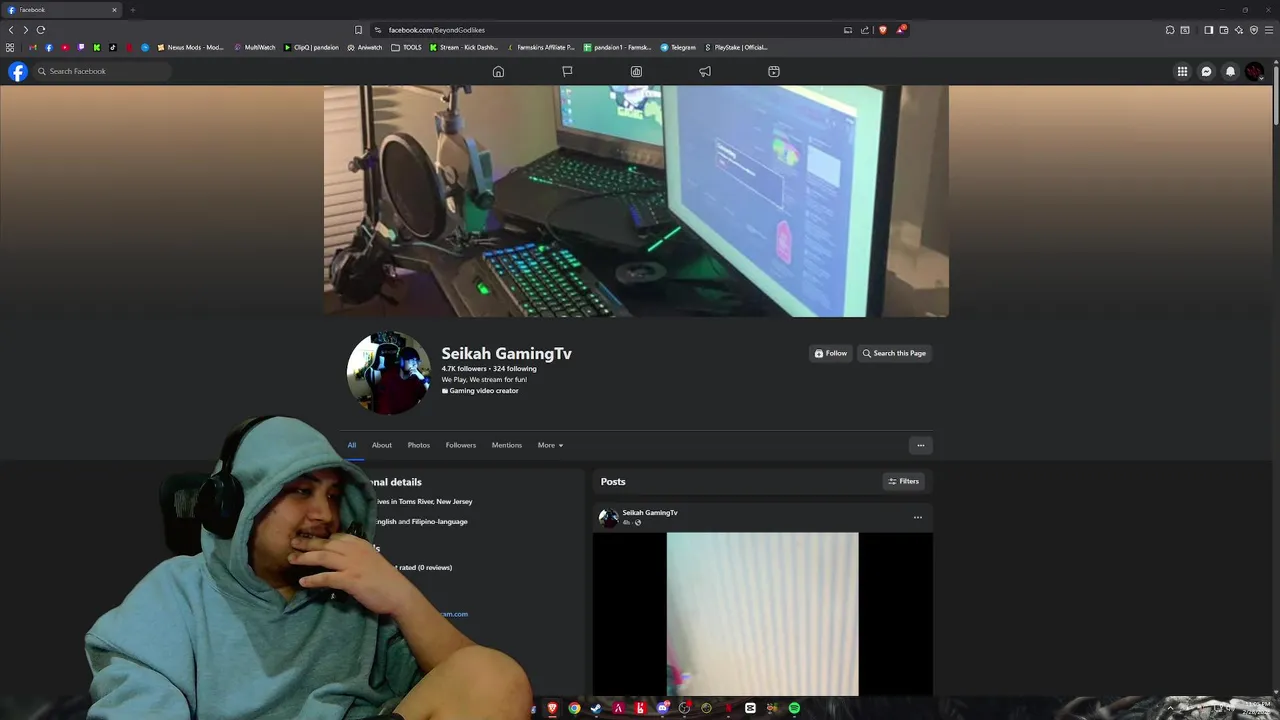Open the browser extensions puzzle icon
The height and width of the screenshot is (720, 1280).
1170,30
